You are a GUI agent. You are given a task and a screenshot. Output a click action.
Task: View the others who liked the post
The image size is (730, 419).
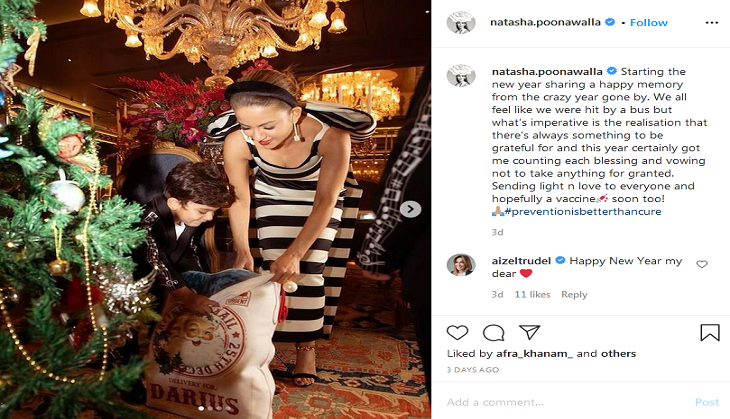618,354
